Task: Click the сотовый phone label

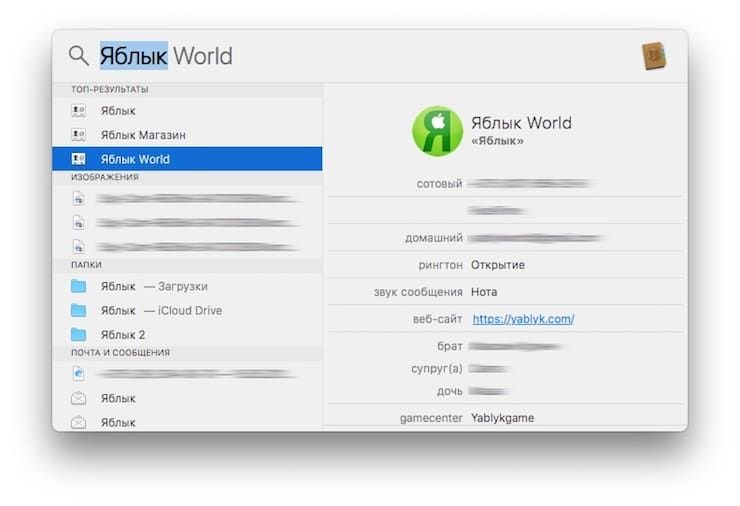Action: click(x=439, y=184)
